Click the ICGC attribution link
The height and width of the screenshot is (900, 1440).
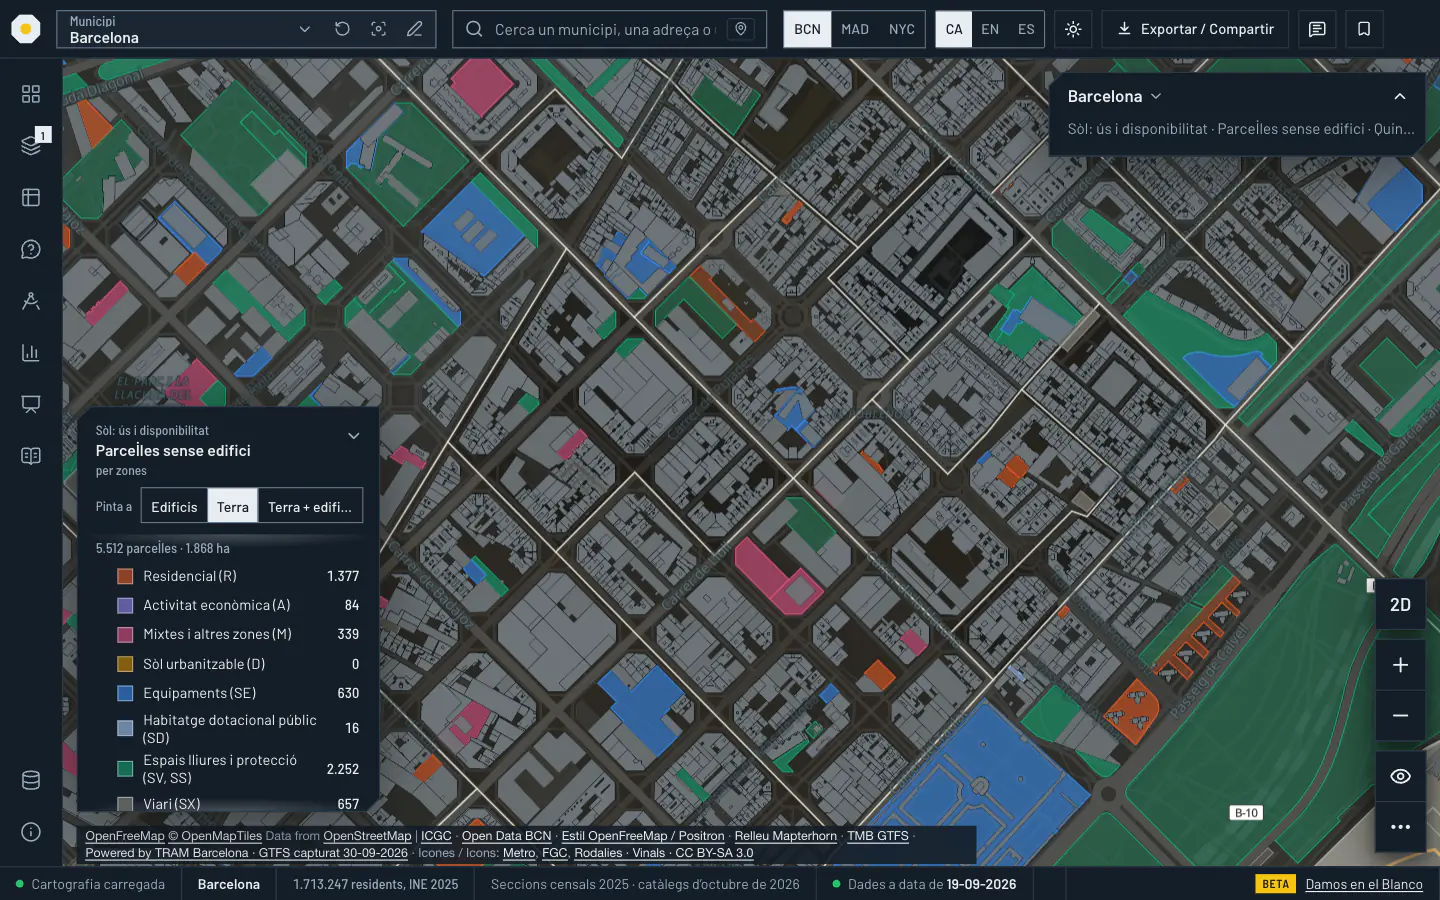[436, 836]
